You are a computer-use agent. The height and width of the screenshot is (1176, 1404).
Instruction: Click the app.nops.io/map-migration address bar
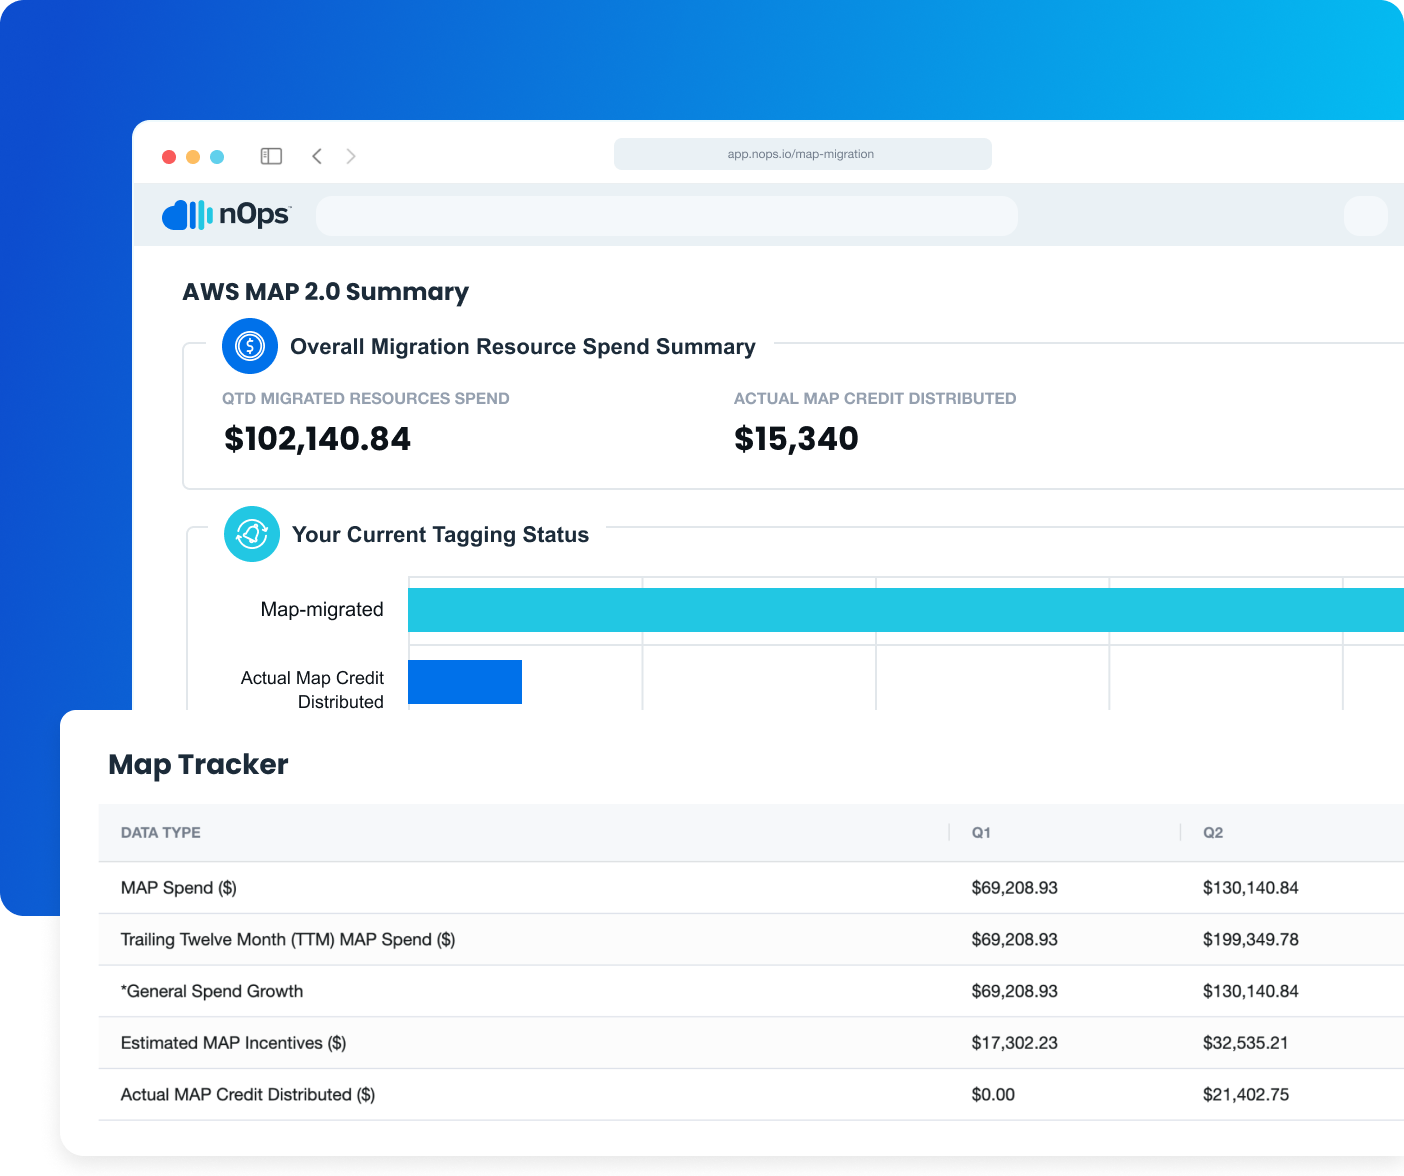coord(802,154)
